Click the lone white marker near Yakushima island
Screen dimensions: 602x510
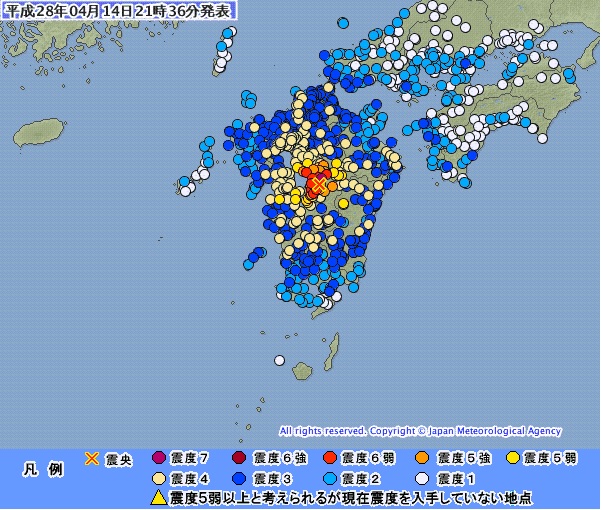[x=280, y=361]
